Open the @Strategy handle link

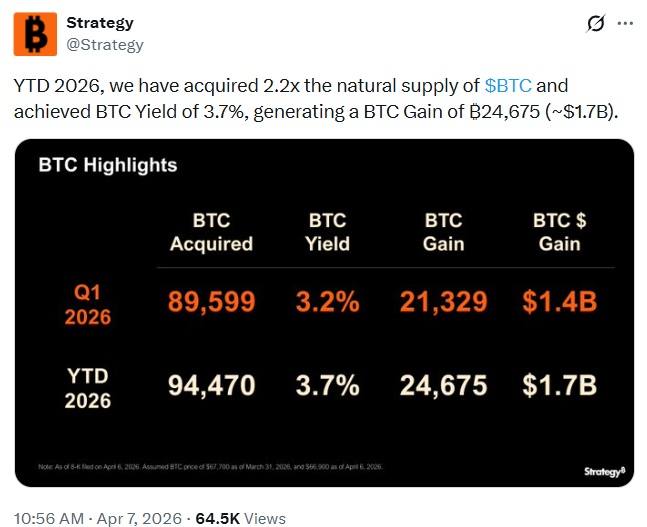[104, 44]
